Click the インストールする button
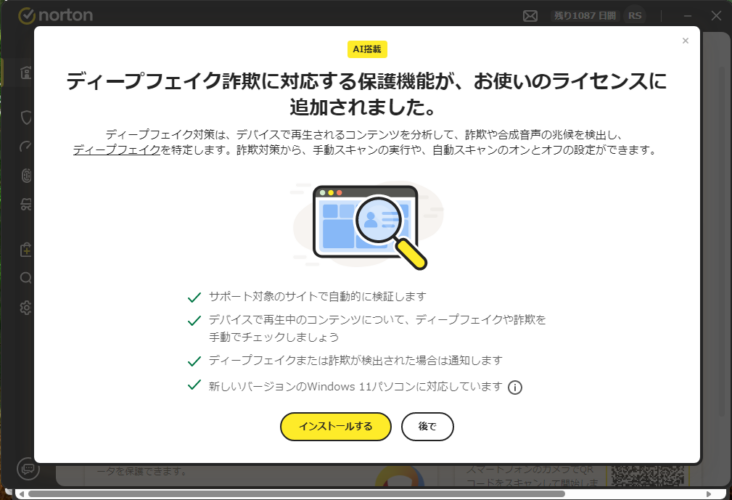The image size is (732, 500). click(336, 426)
